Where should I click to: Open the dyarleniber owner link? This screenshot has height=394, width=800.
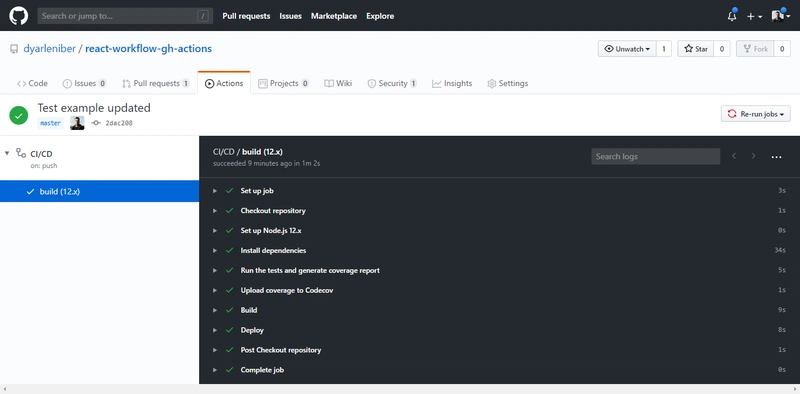click(49, 49)
